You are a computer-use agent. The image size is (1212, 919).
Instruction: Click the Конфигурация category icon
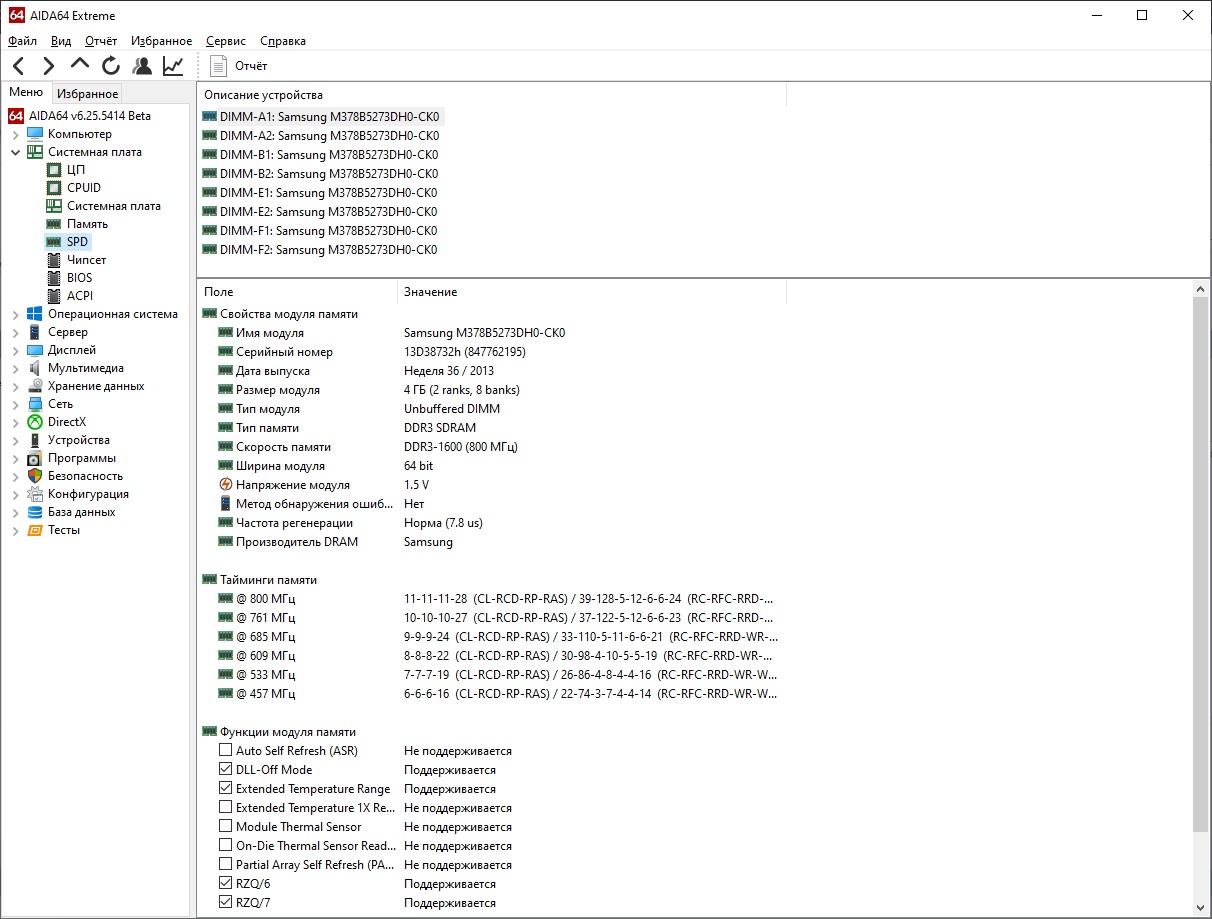(x=35, y=494)
